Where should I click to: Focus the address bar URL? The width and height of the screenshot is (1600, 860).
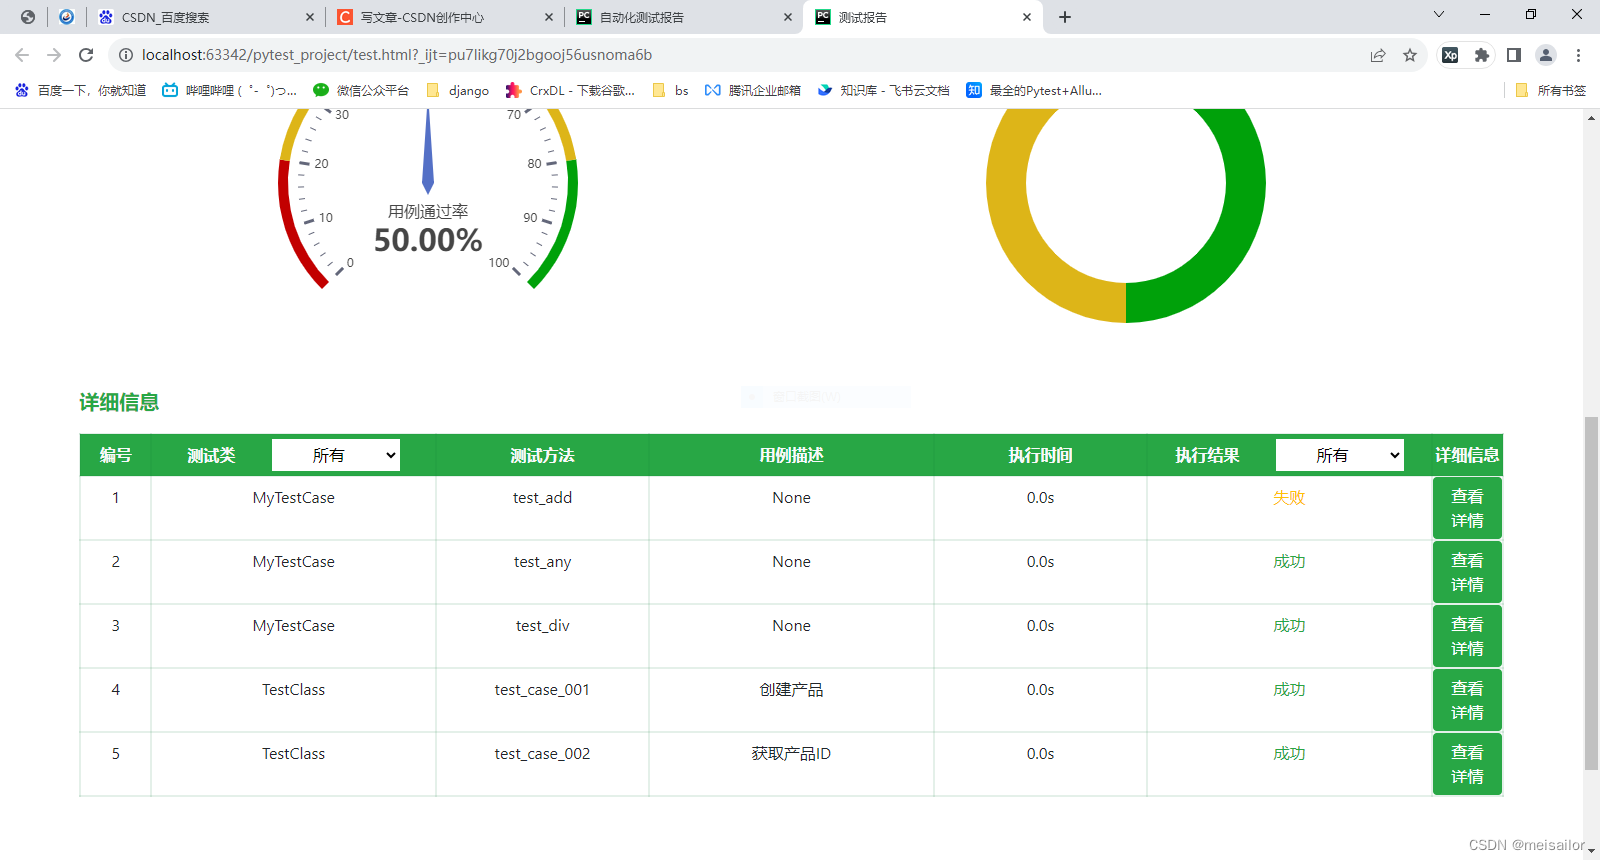tap(396, 55)
